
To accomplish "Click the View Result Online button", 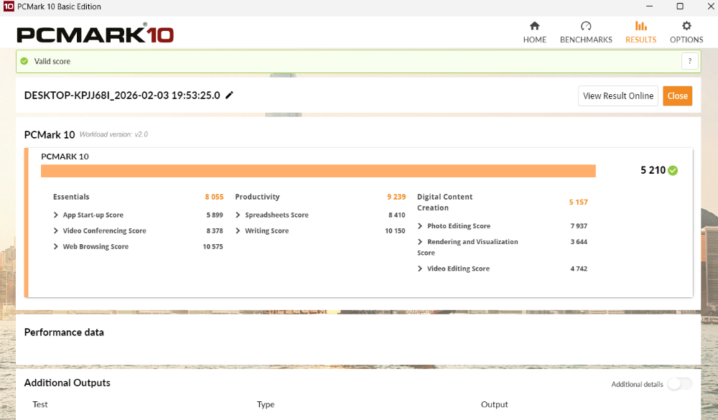I will (x=618, y=96).
